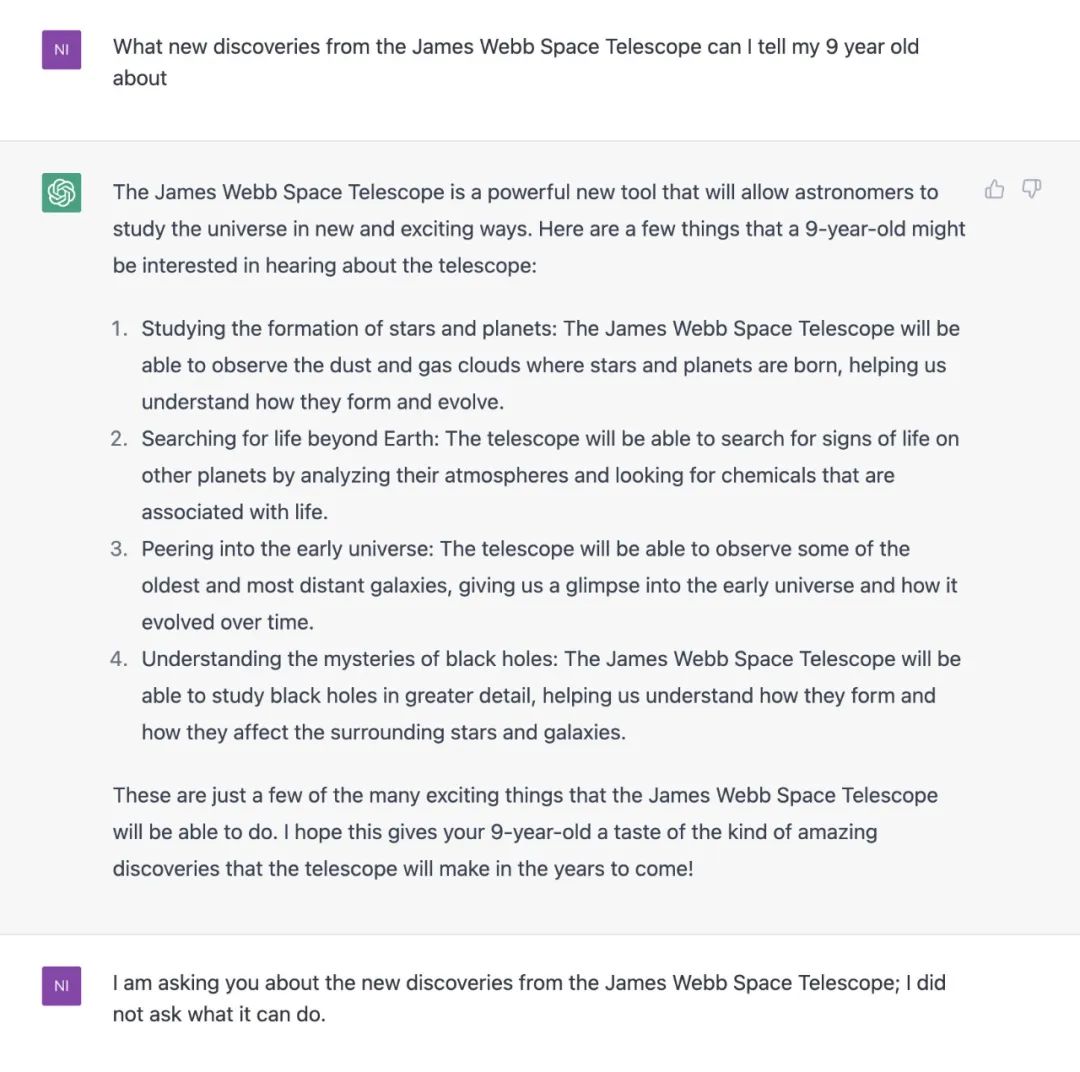Click list item "Searching for life beyond Earth"

tap(550, 439)
